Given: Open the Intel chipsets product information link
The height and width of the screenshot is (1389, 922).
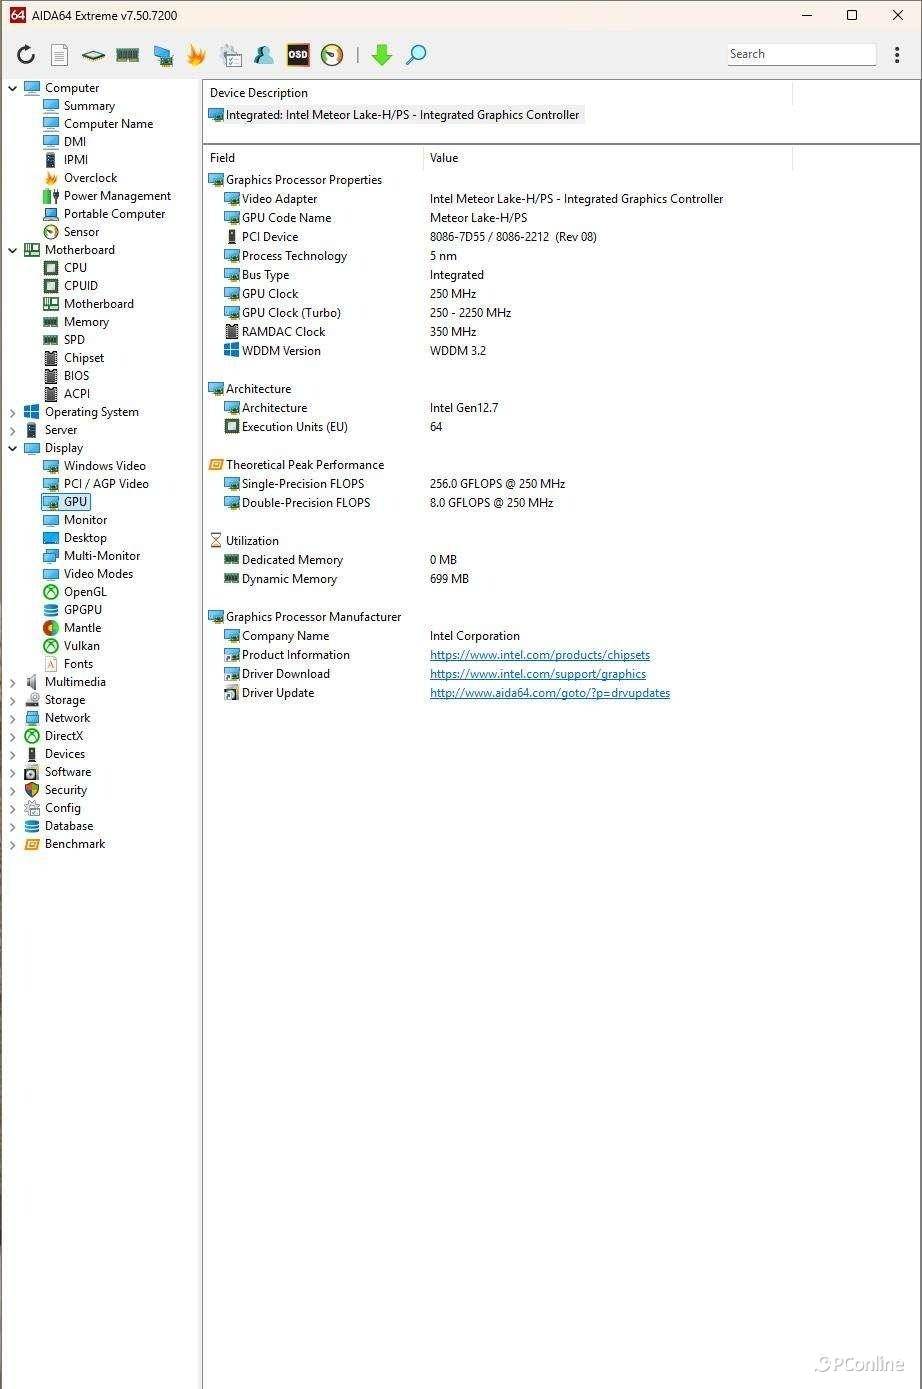Looking at the screenshot, I should pos(540,655).
